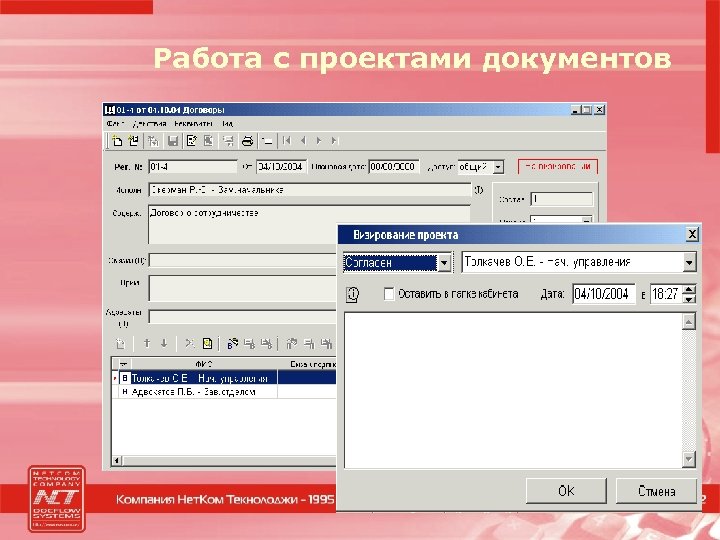Click the greyed list icon before printer
The width and height of the screenshot is (720, 540).
pos(228,141)
